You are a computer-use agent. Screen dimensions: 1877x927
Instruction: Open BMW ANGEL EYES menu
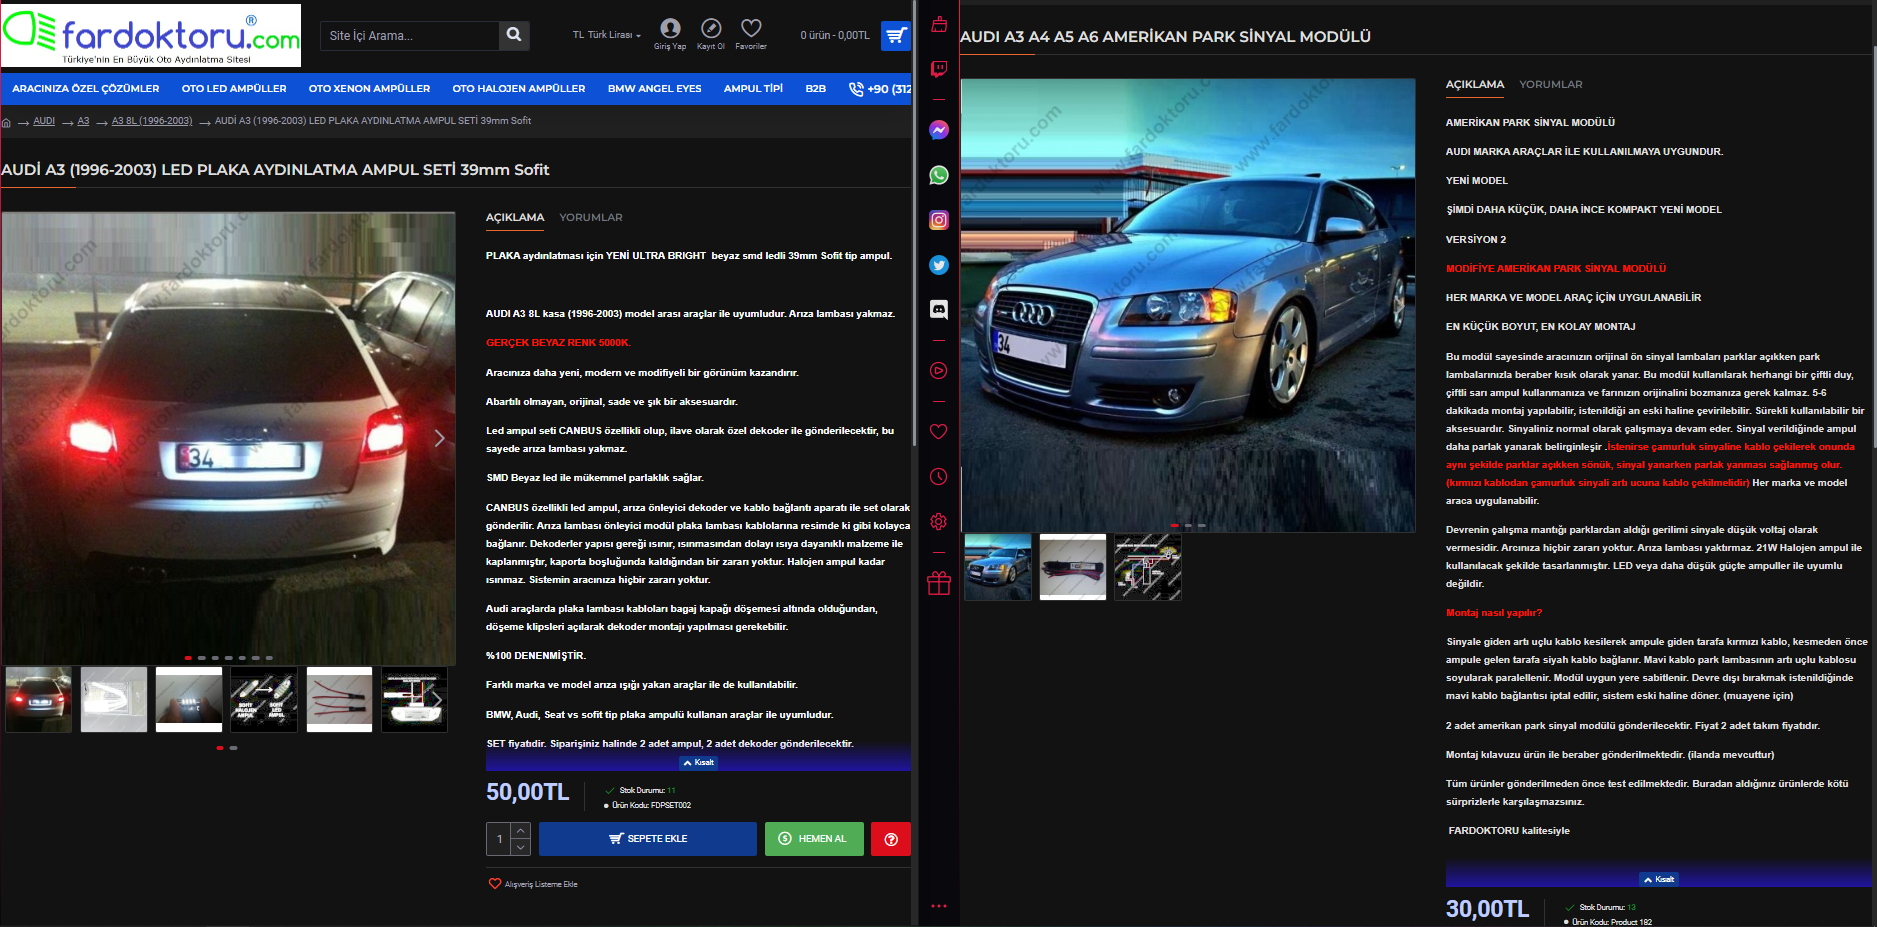tap(655, 89)
